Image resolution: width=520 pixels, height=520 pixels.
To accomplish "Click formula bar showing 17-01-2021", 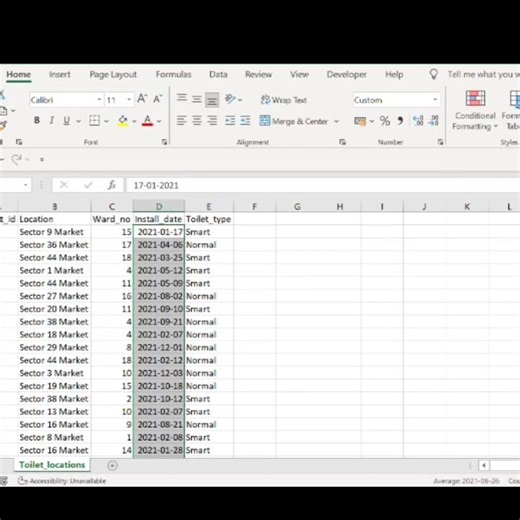I will pyautogui.click(x=323, y=185).
